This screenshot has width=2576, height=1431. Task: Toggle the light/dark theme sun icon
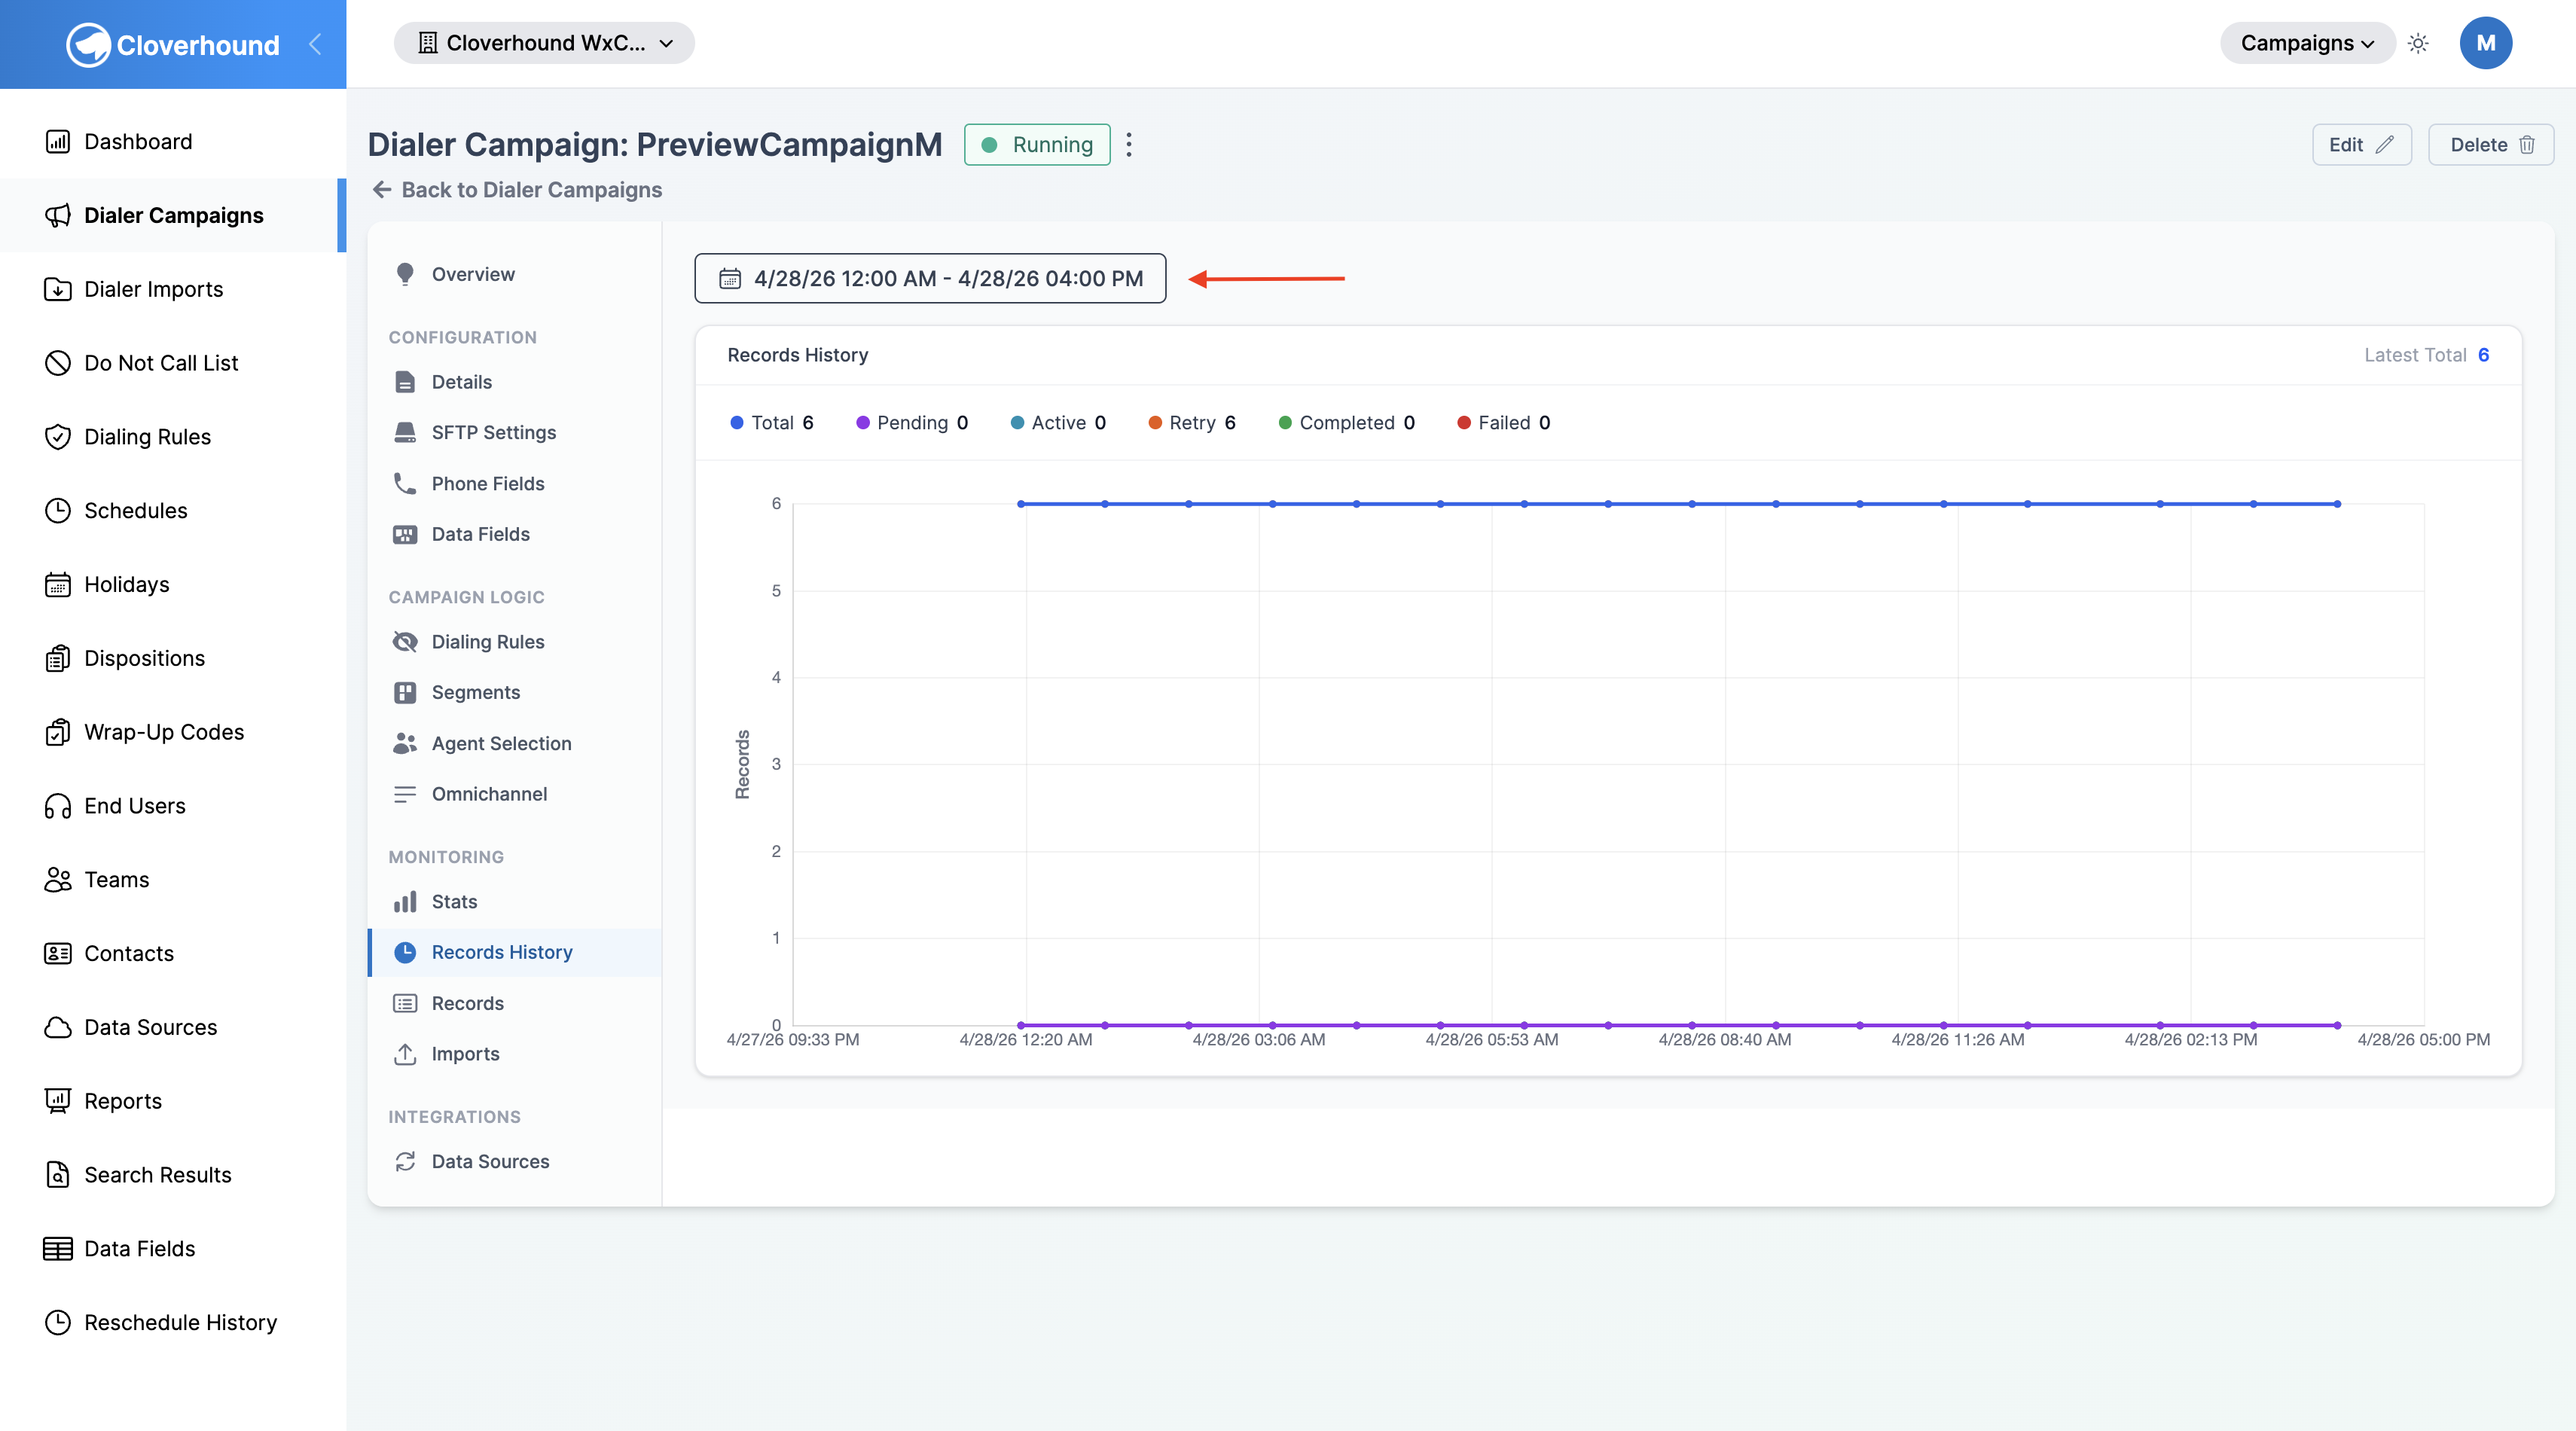coord(2418,43)
